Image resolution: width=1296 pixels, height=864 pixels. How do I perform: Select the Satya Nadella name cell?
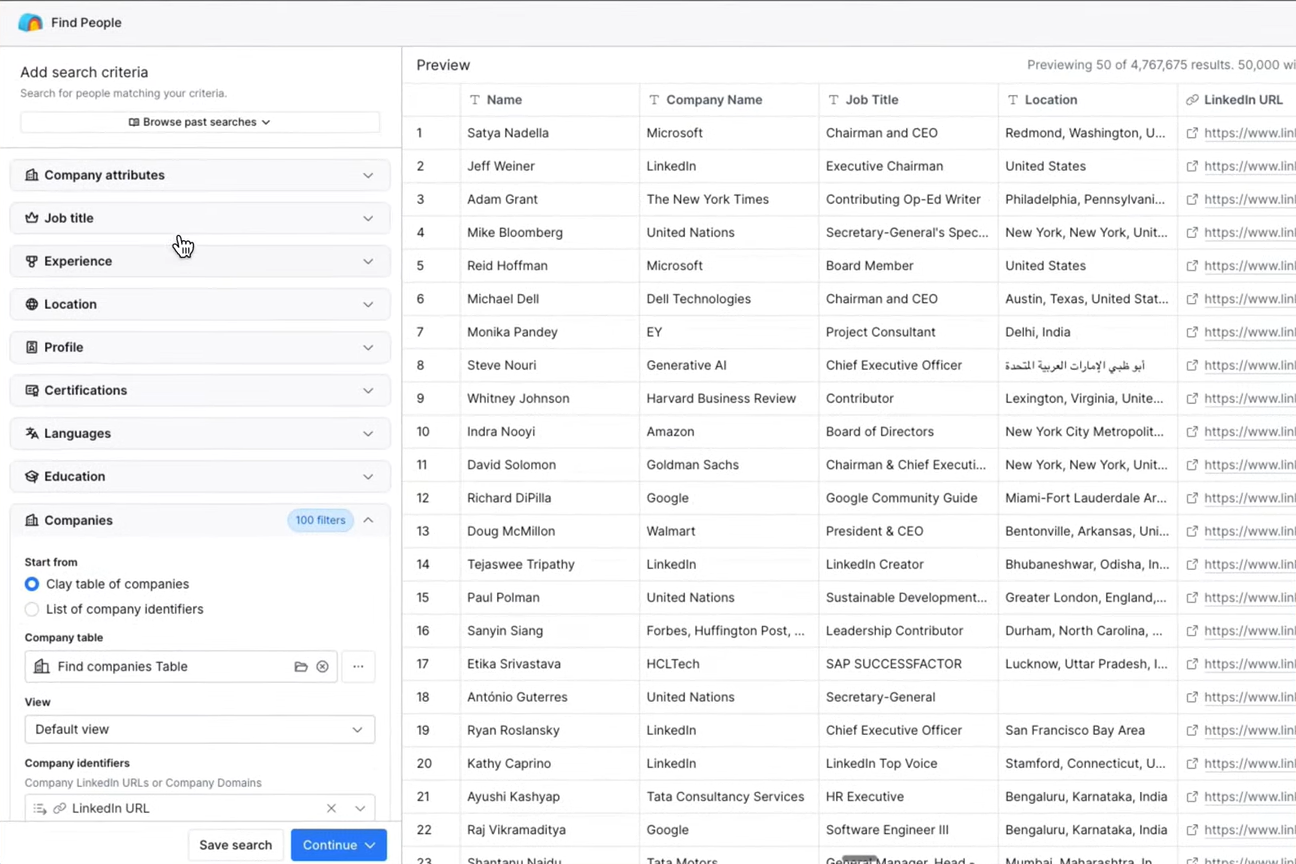point(550,133)
